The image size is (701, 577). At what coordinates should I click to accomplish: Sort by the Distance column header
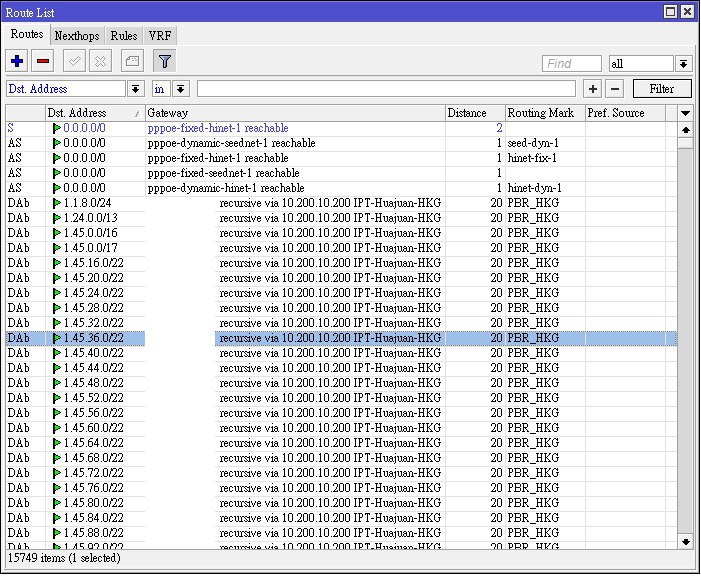(474, 113)
